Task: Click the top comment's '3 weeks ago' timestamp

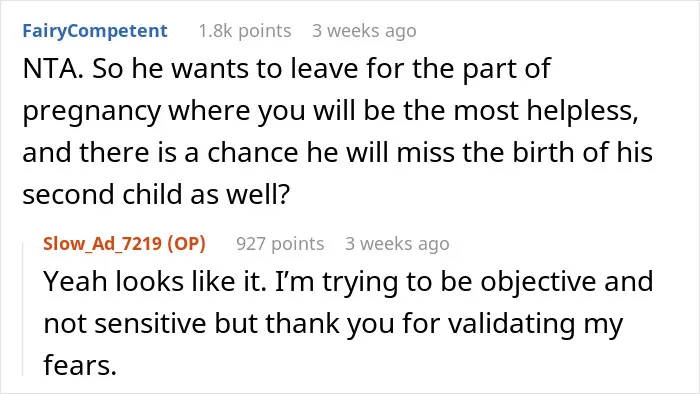Action: pyautogui.click(x=364, y=31)
